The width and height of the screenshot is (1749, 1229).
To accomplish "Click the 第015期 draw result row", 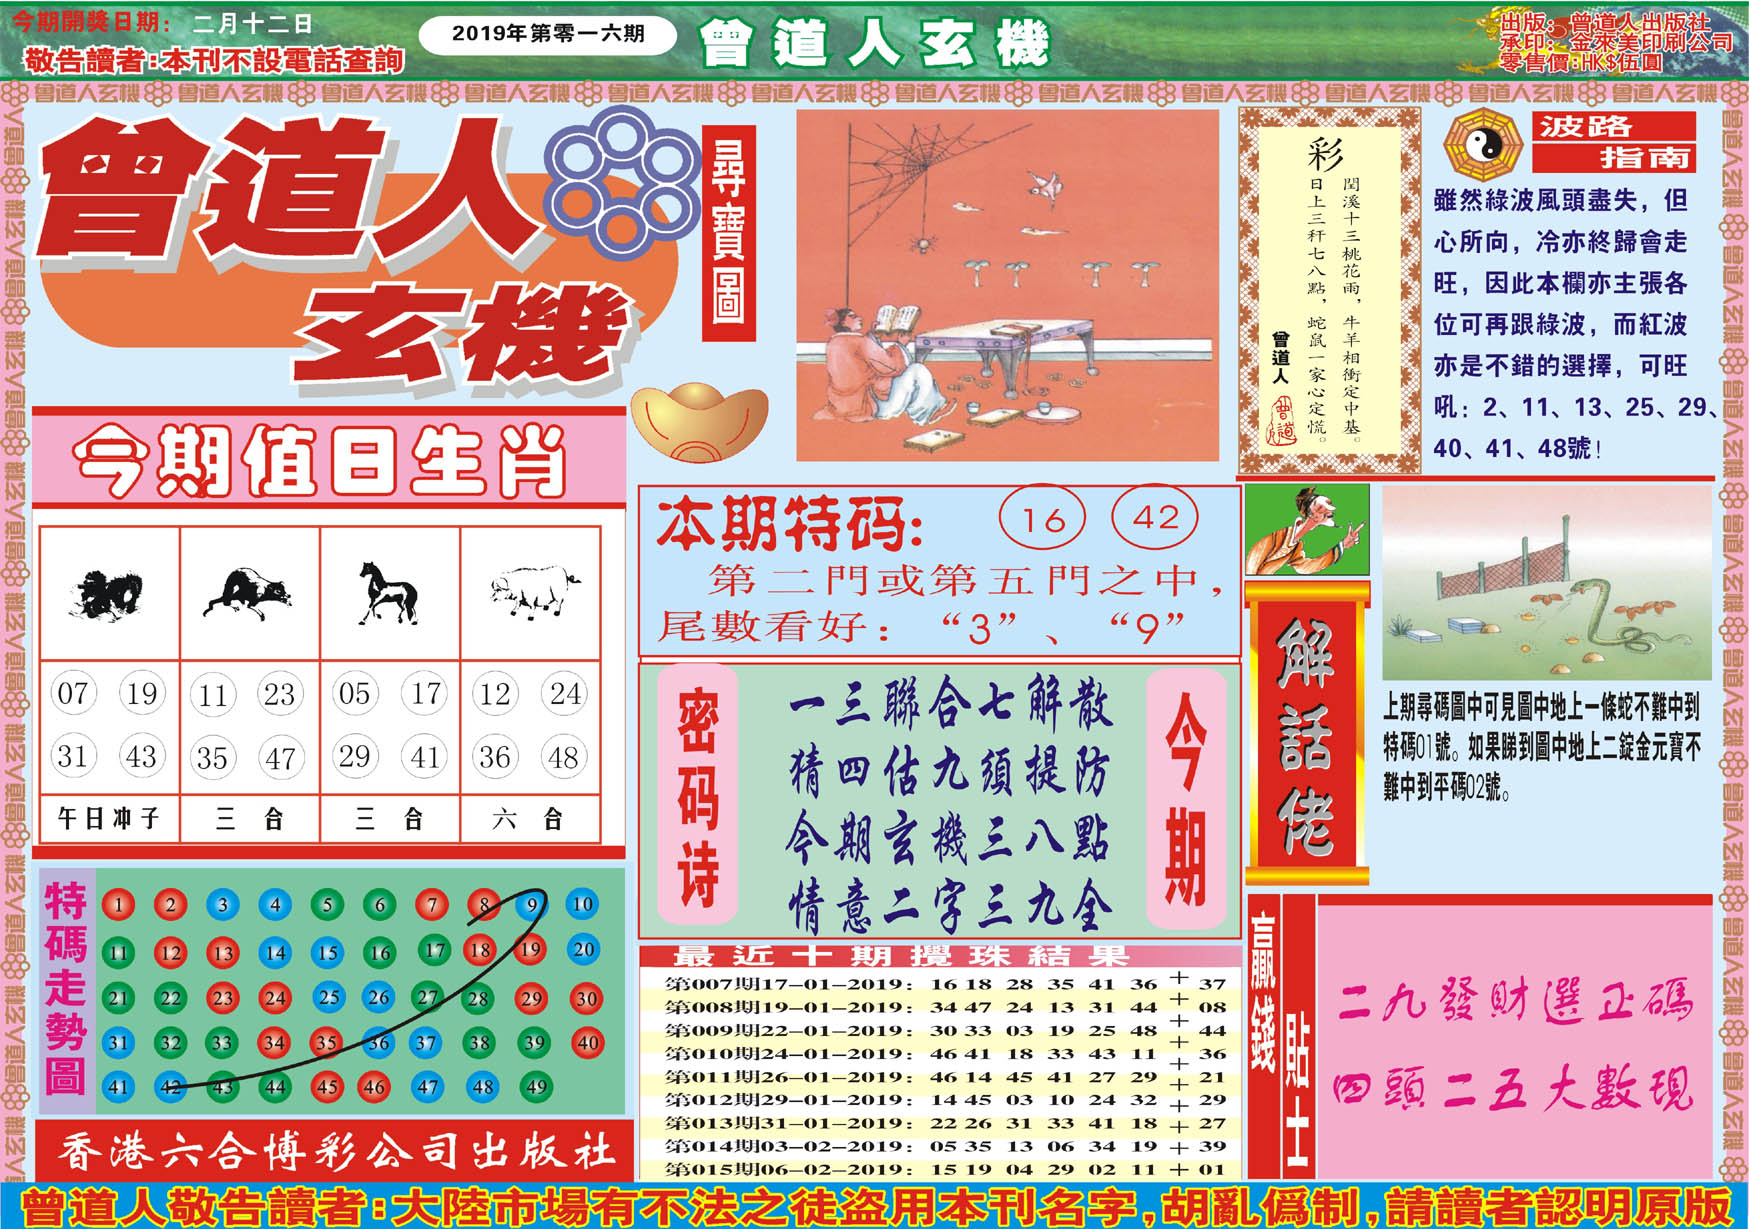I will pos(939,1169).
